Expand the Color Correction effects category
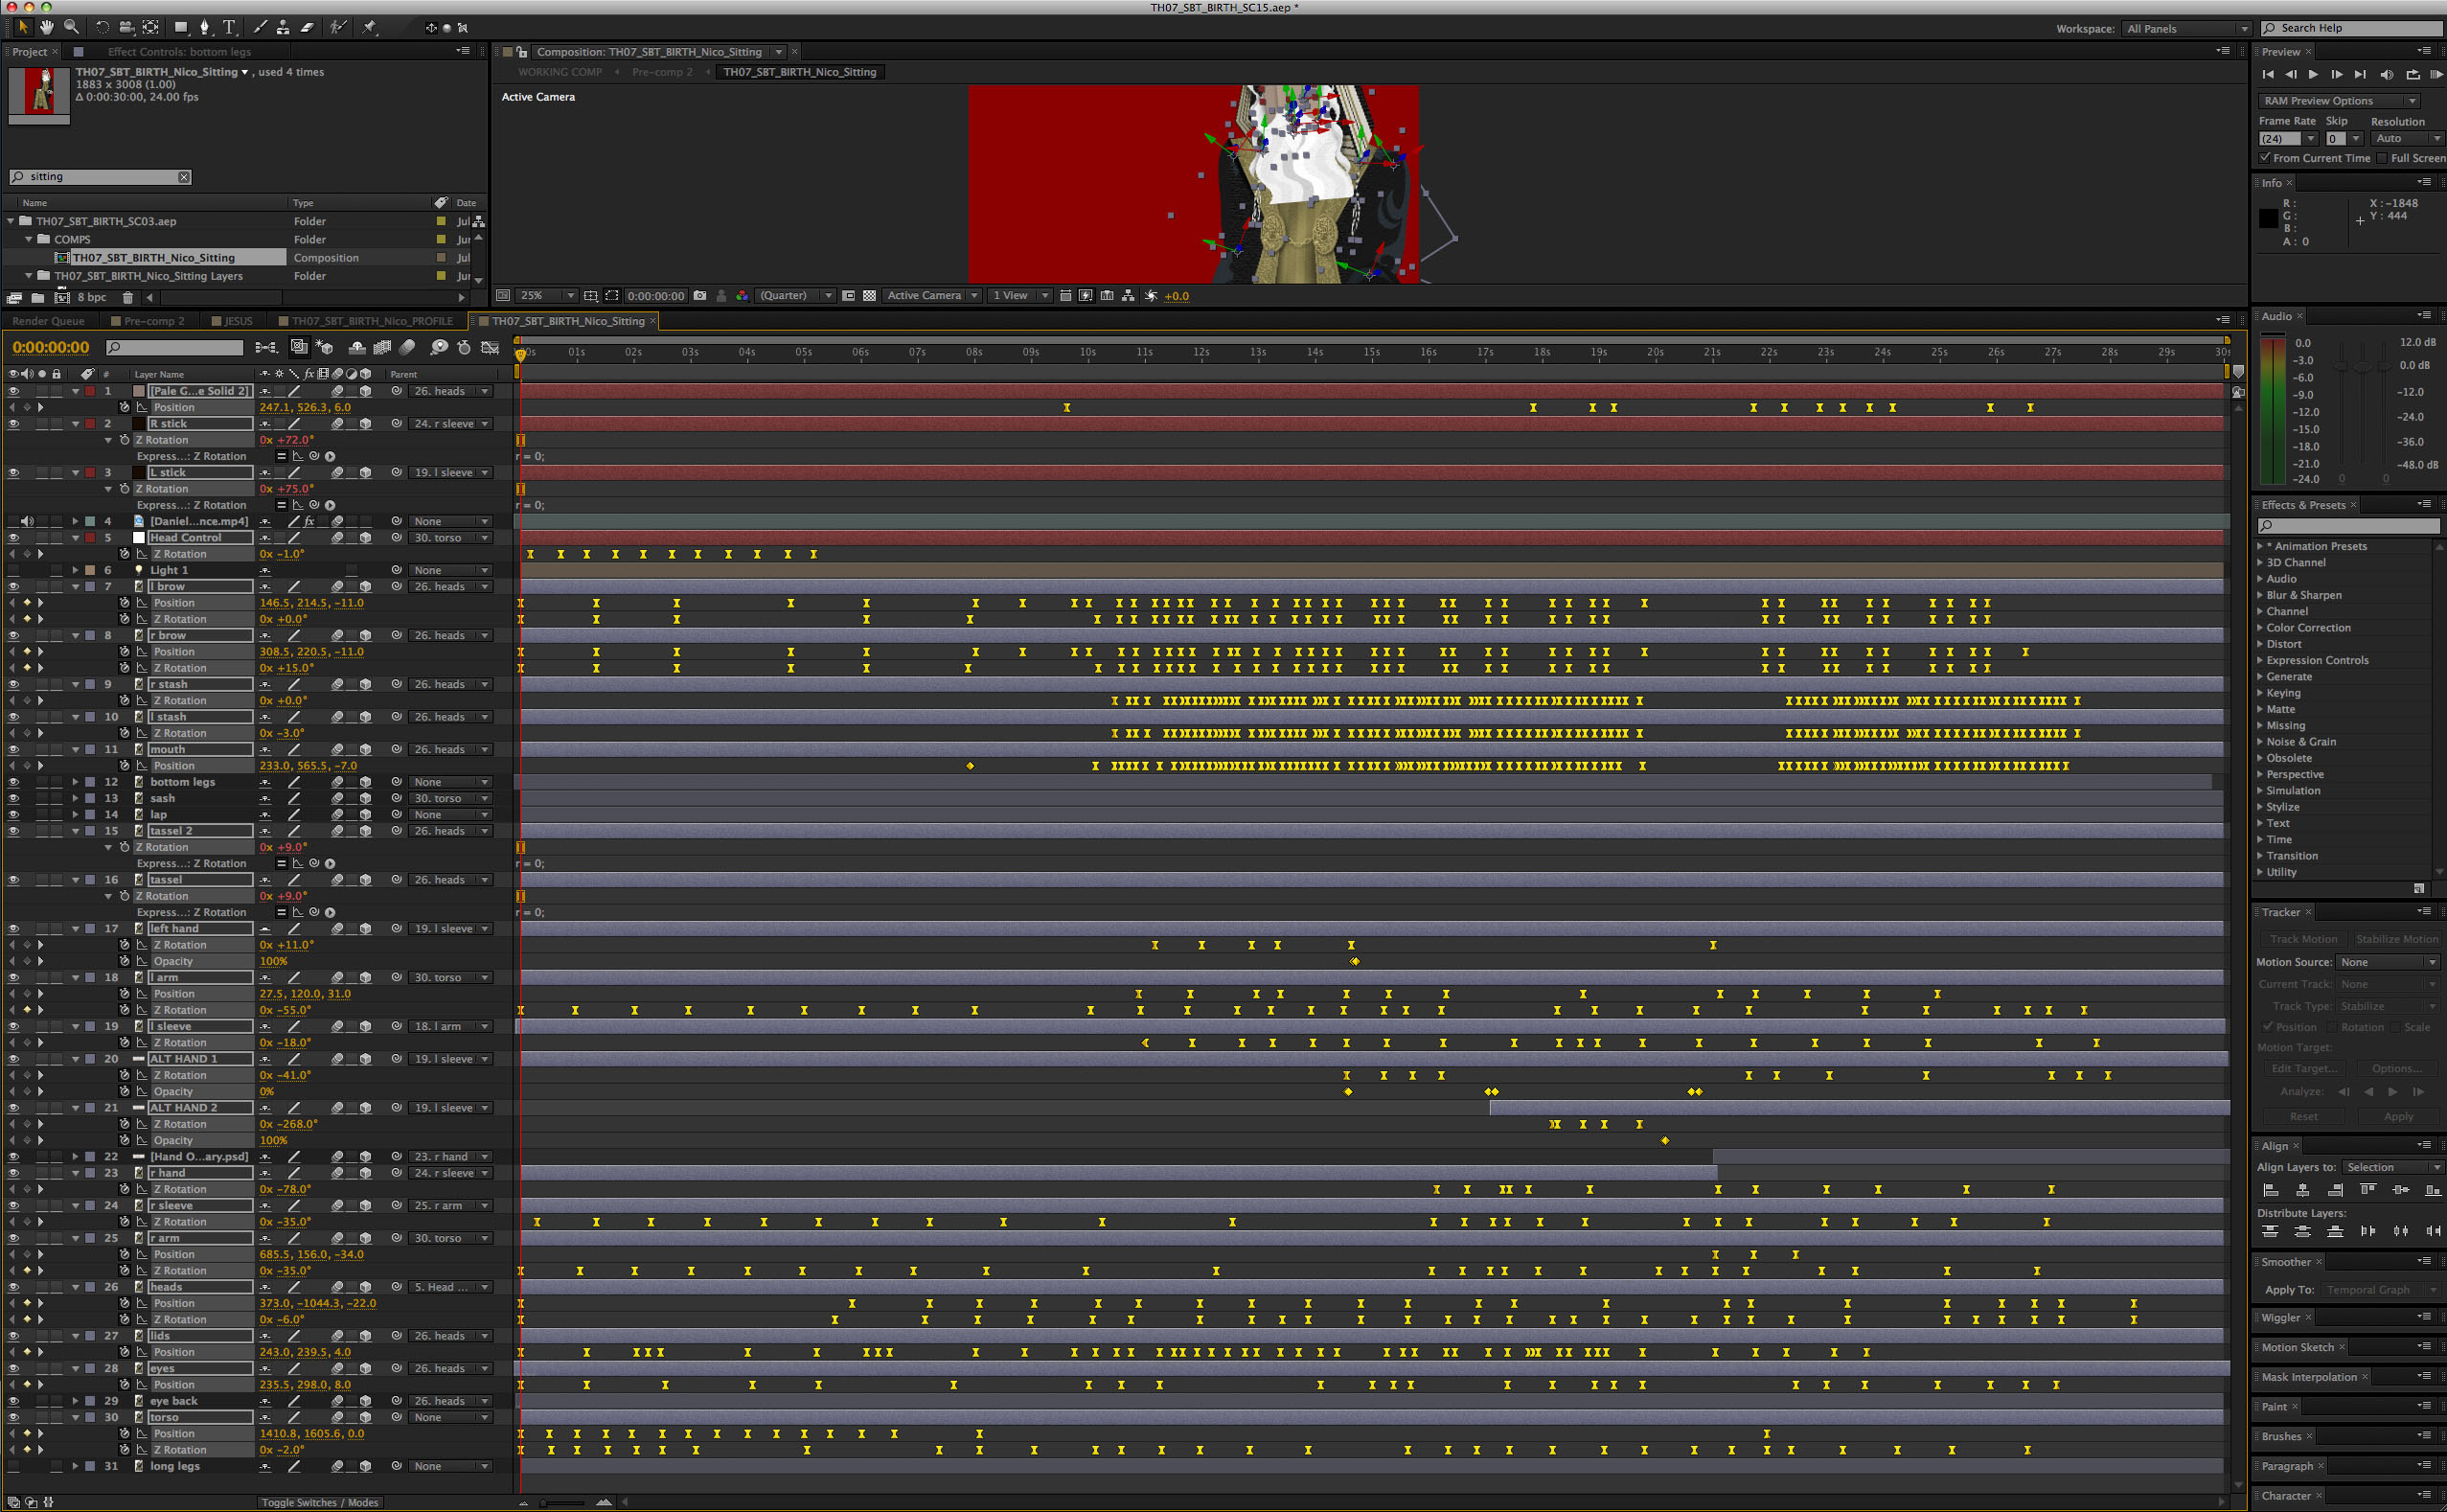 tap(2260, 628)
